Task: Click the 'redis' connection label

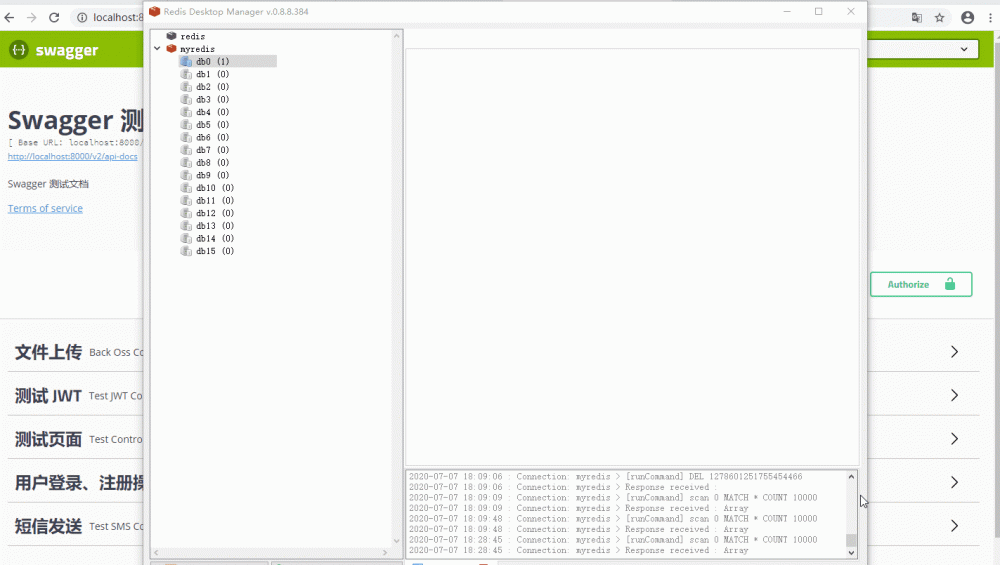Action: pos(193,37)
